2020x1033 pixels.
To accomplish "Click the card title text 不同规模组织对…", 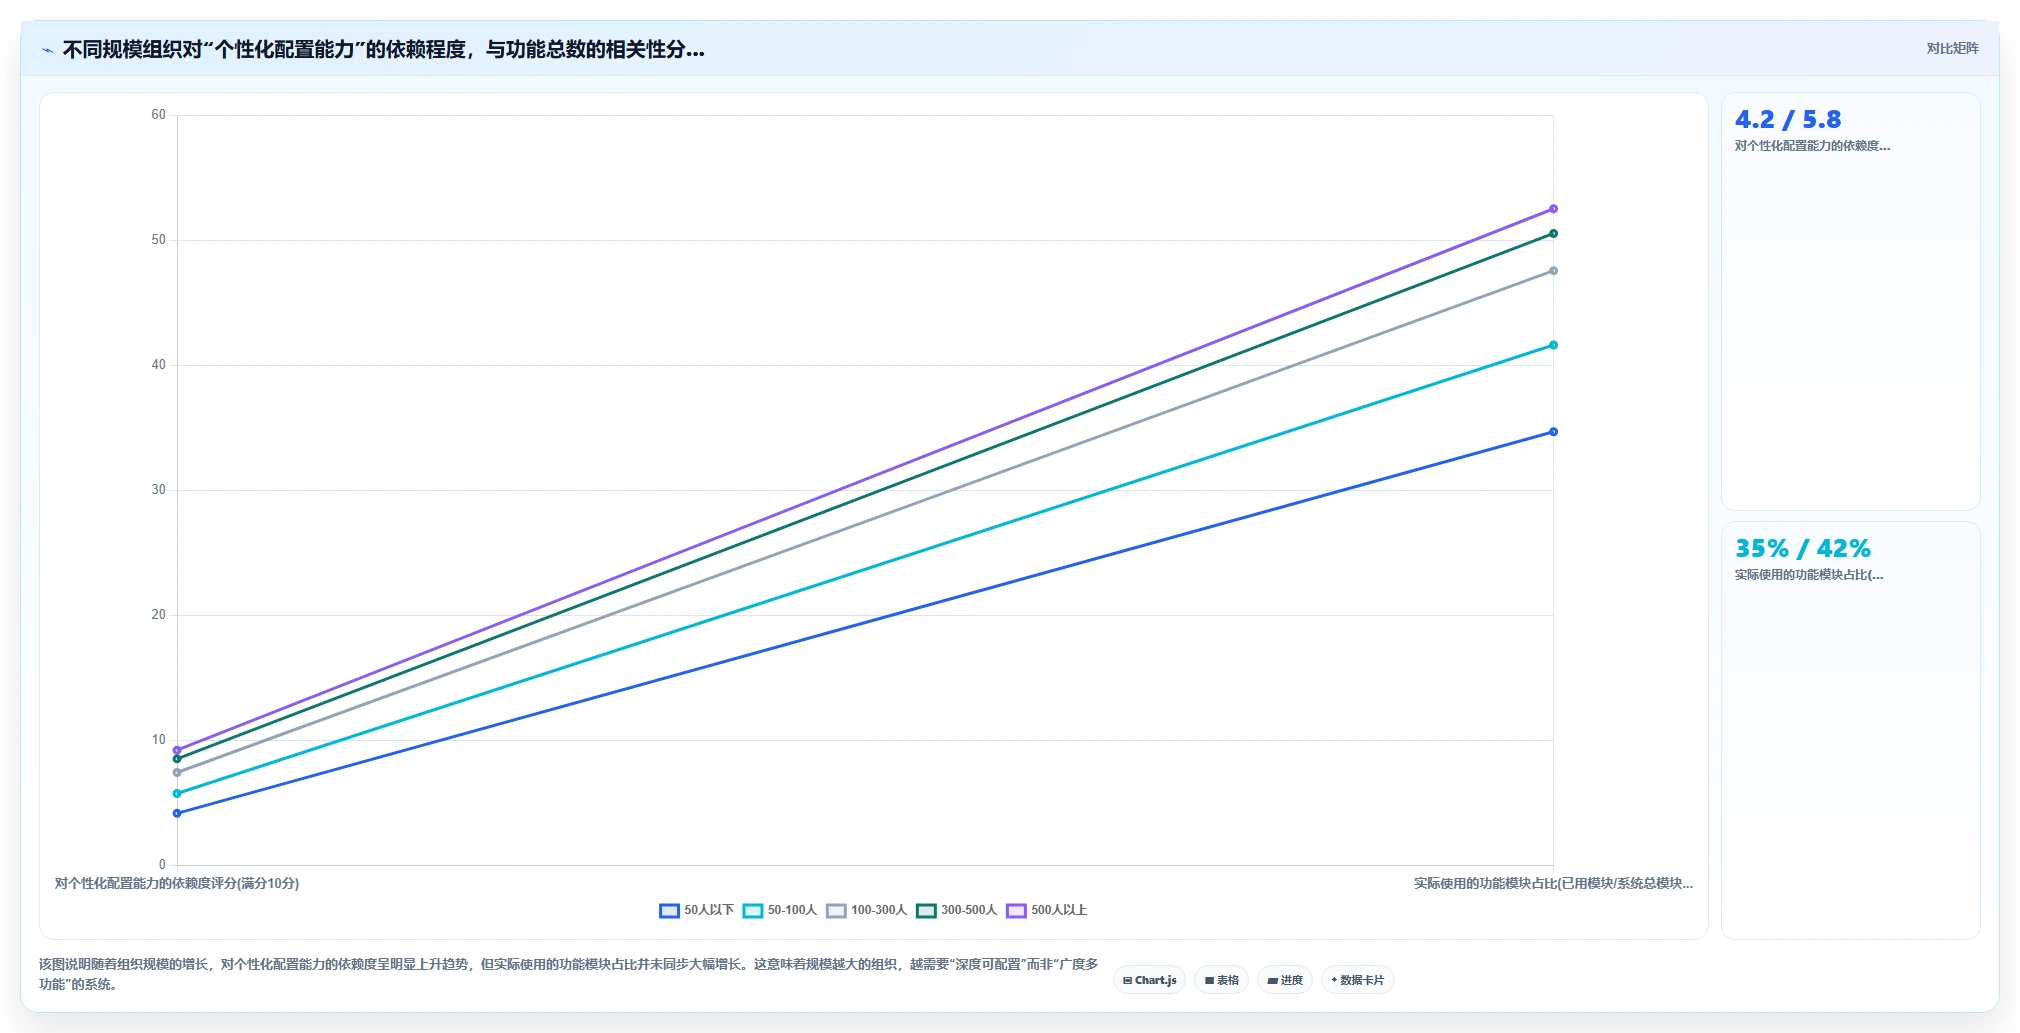I will pyautogui.click(x=383, y=49).
